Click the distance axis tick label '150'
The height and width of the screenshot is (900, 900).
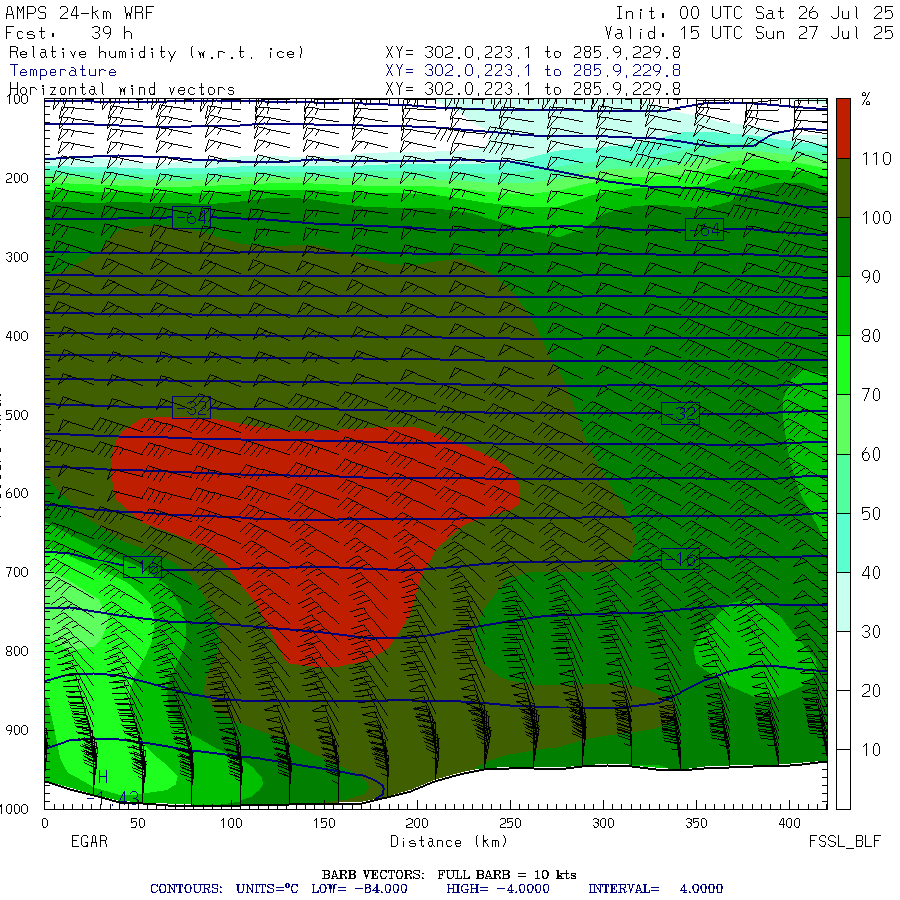click(324, 824)
